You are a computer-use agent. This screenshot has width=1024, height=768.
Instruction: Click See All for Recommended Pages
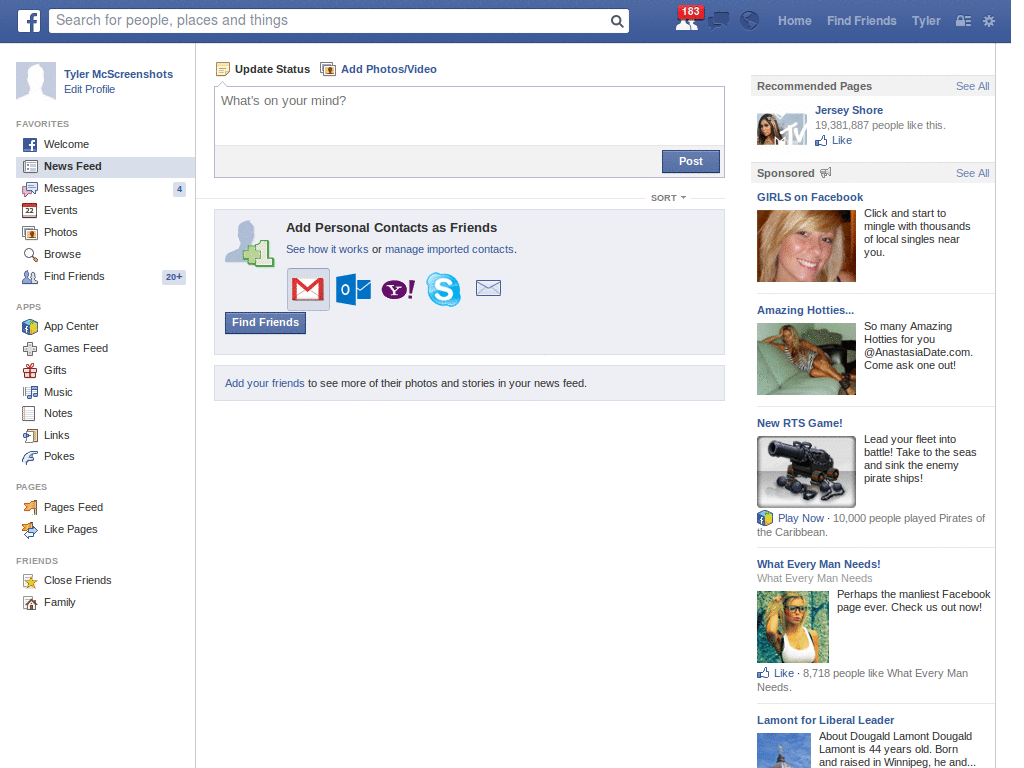(x=972, y=86)
